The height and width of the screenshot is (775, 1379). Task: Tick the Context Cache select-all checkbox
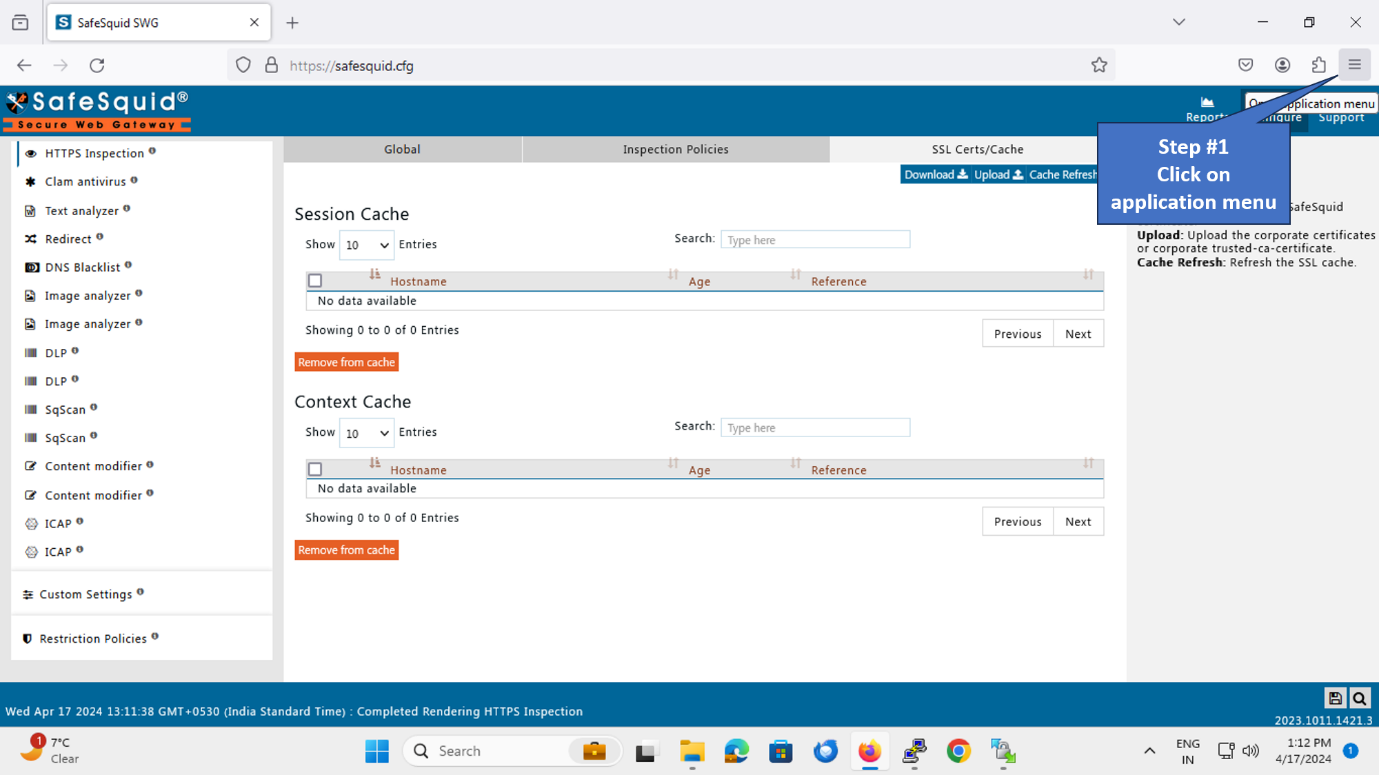[315, 469]
